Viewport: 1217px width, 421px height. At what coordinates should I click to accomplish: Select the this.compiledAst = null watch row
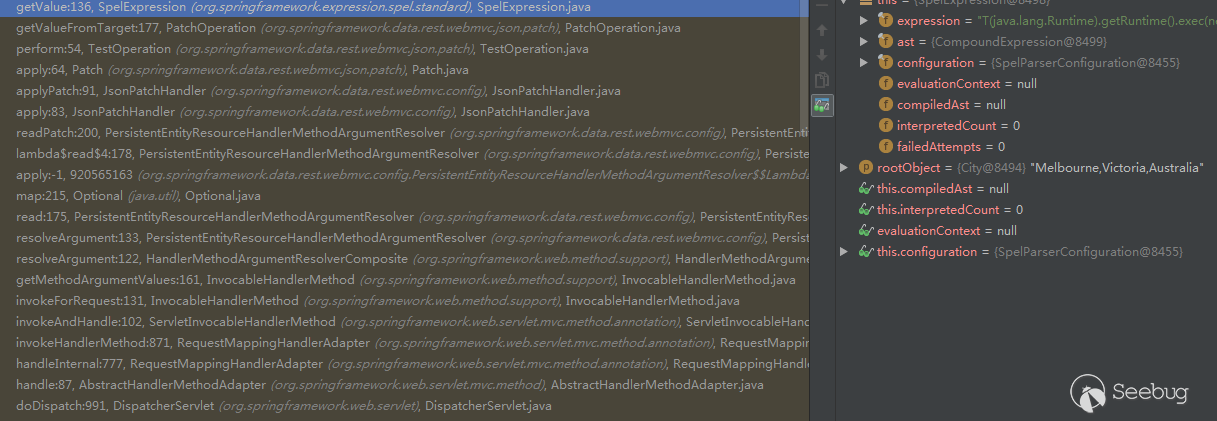point(1025,189)
